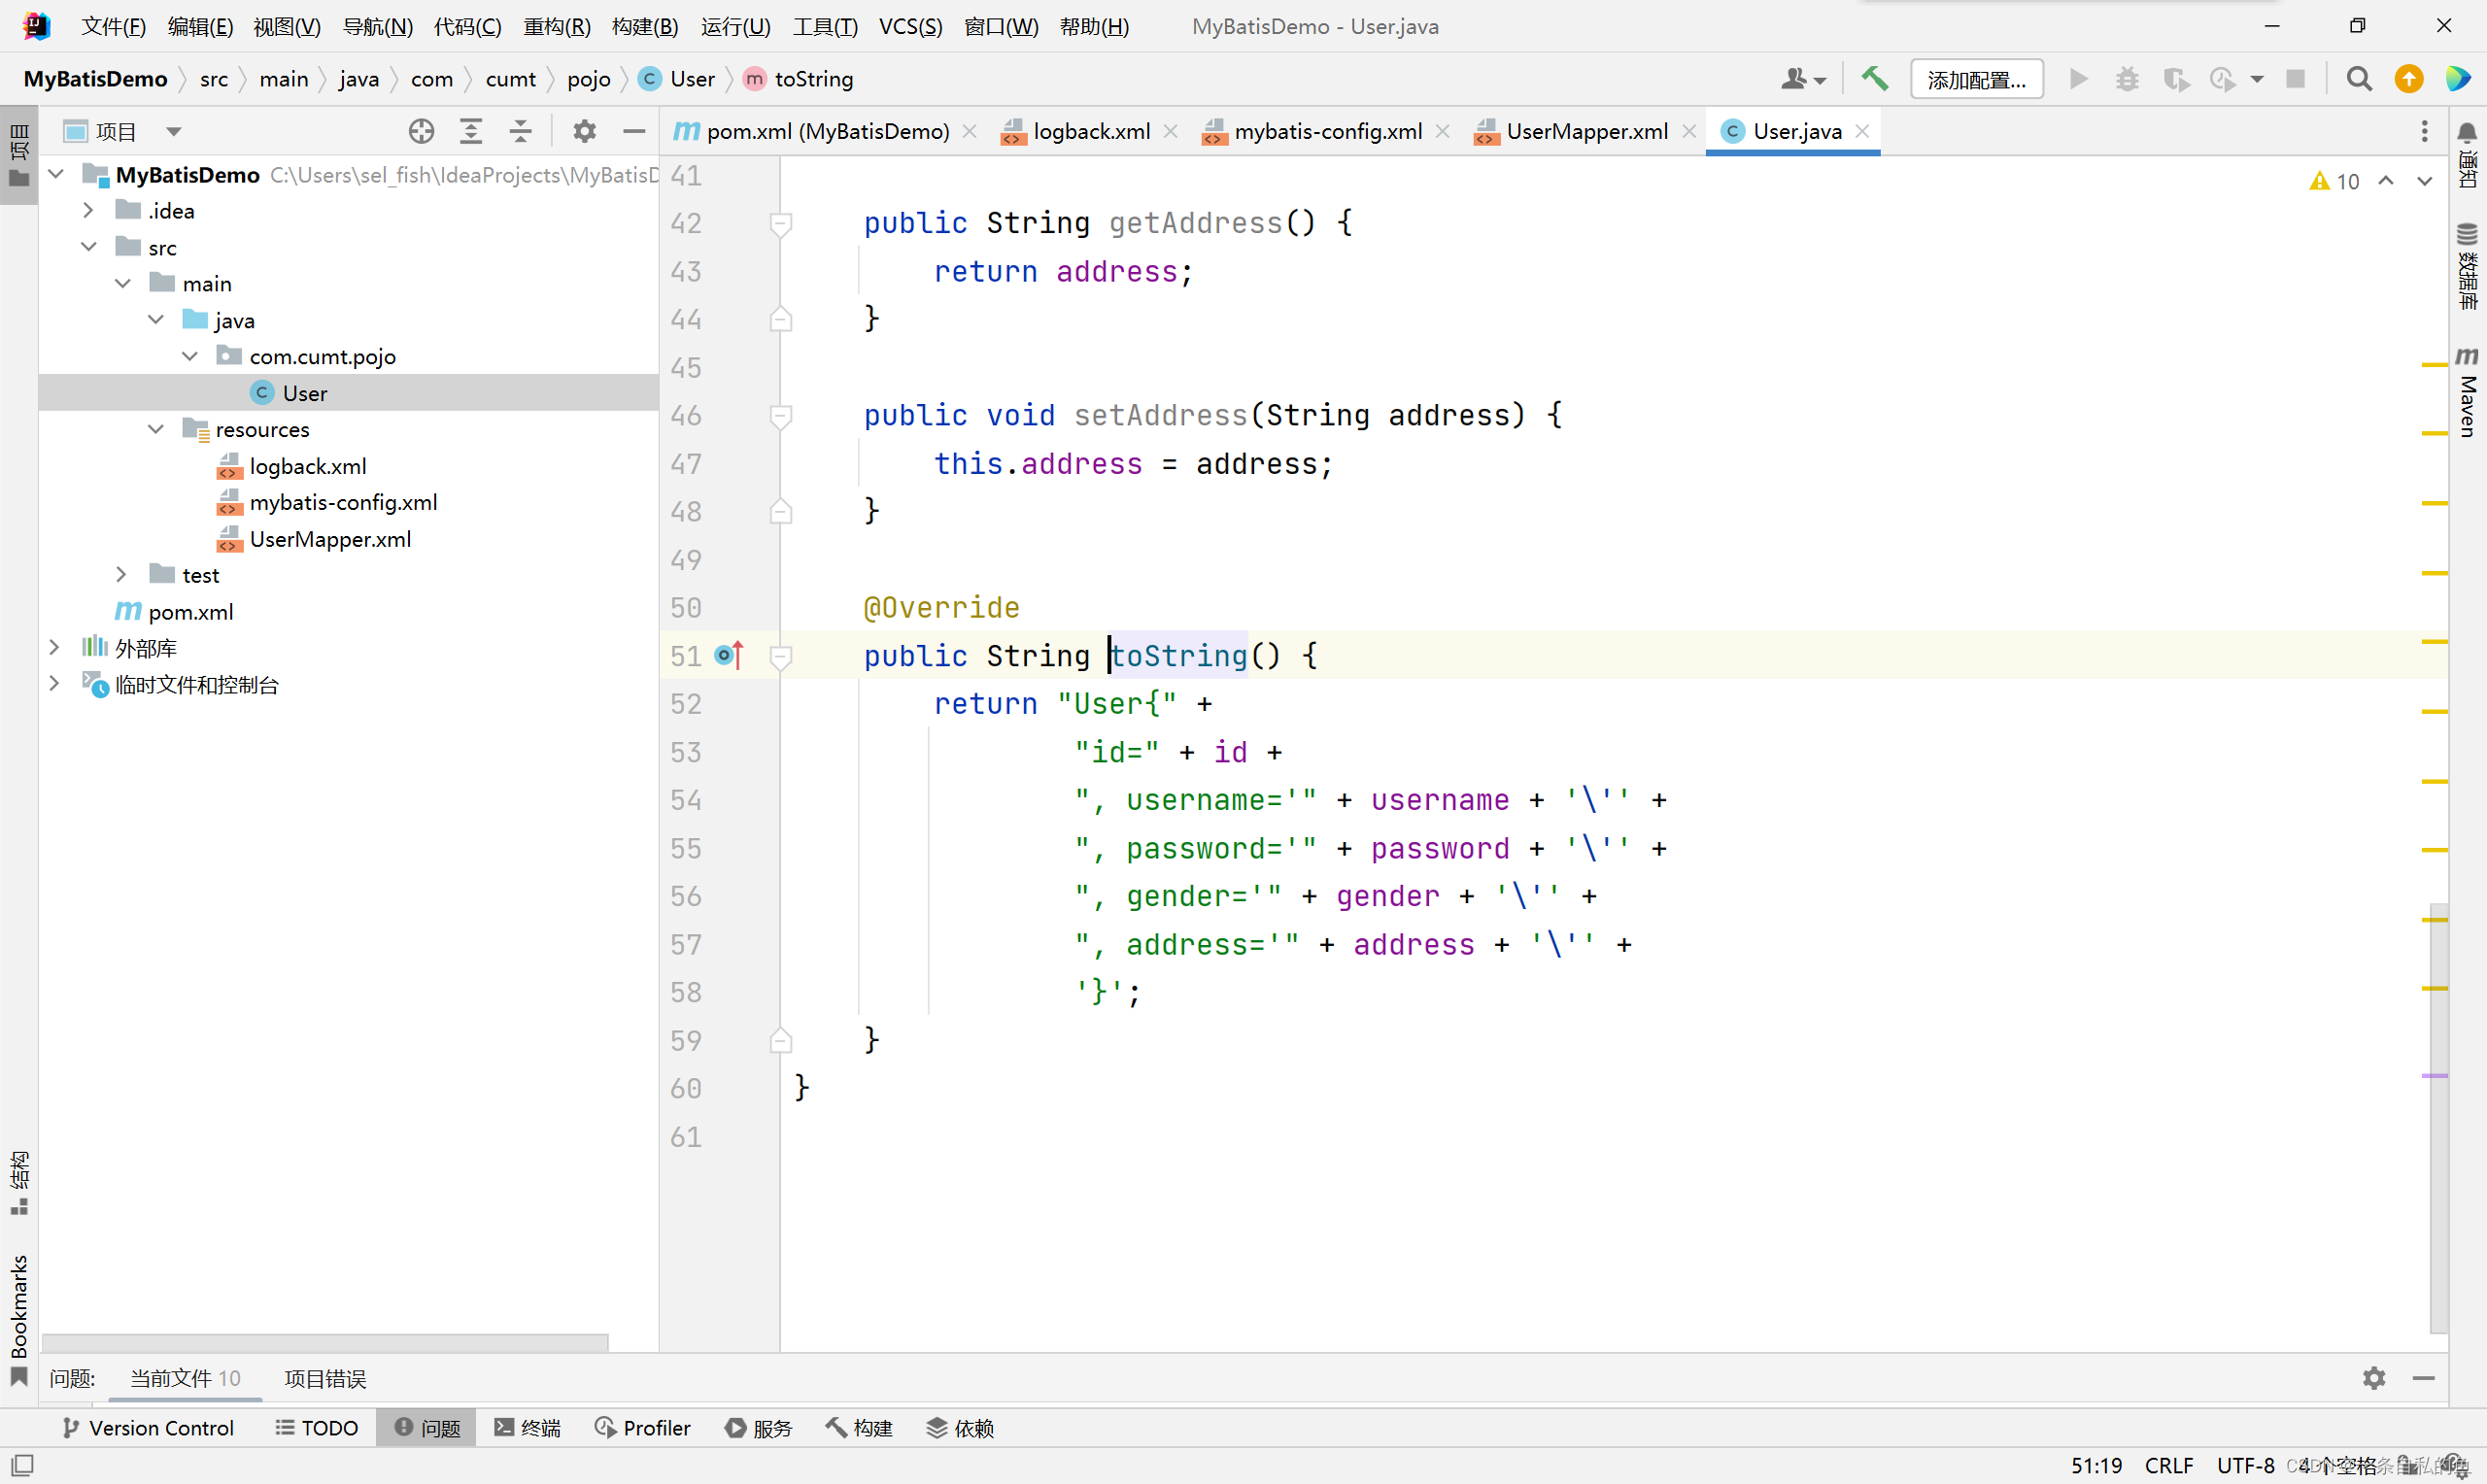
Task: Click the Build project hammer icon
Action: pyautogui.click(x=1875, y=79)
